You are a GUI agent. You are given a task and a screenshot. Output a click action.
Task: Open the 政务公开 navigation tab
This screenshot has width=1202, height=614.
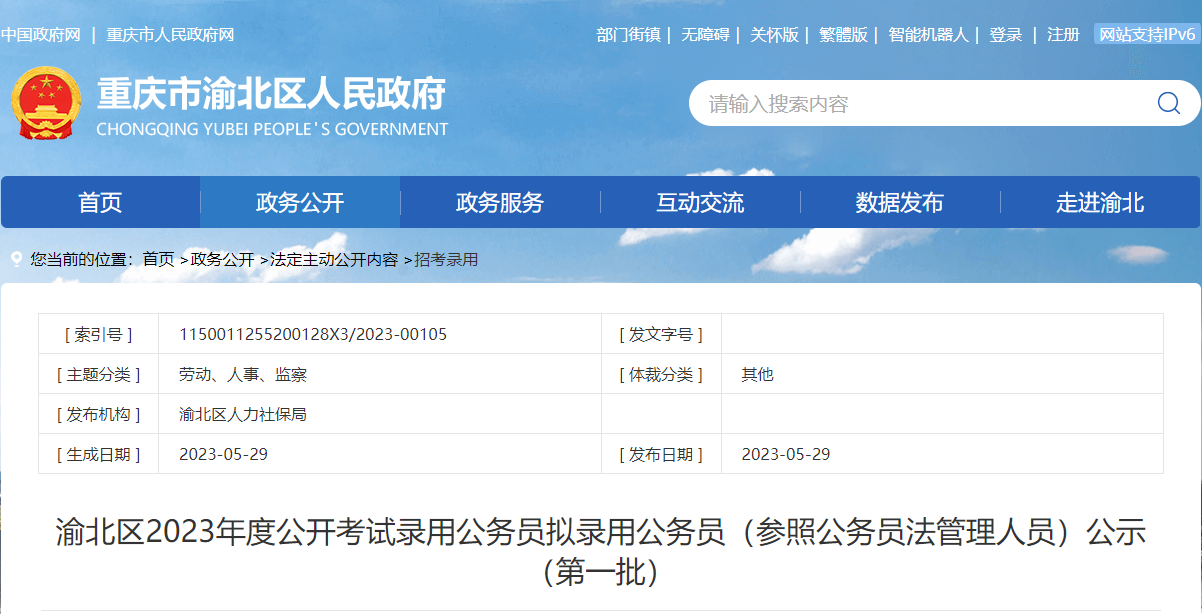(300, 203)
